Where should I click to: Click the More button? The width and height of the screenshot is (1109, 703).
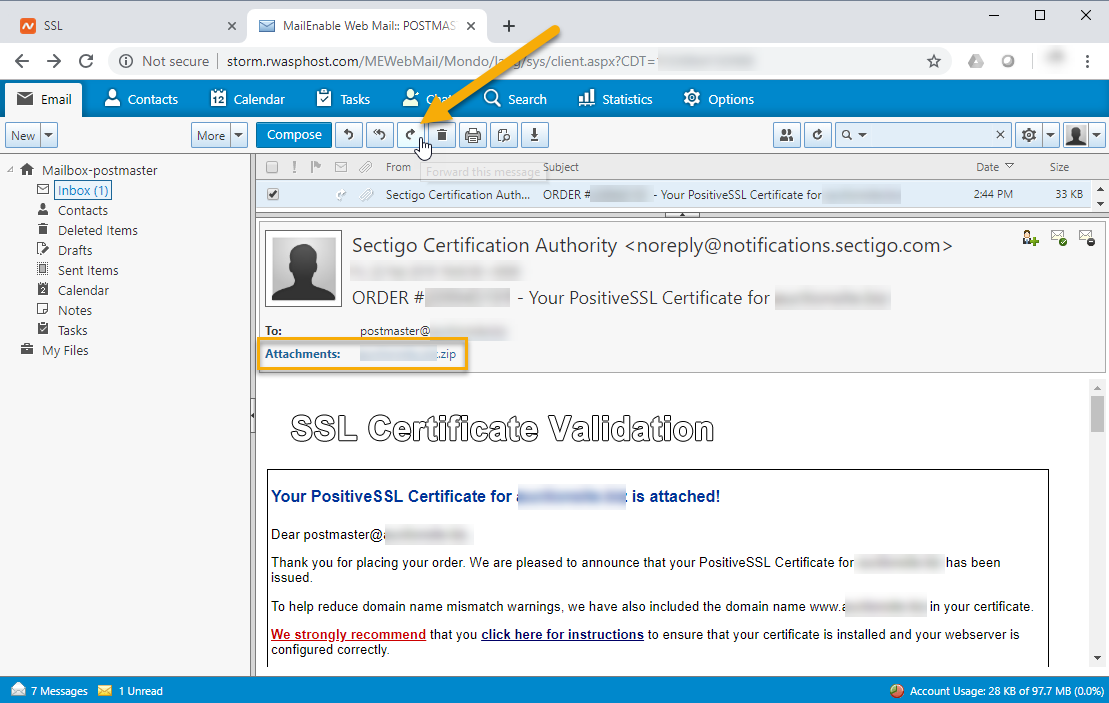click(x=211, y=135)
